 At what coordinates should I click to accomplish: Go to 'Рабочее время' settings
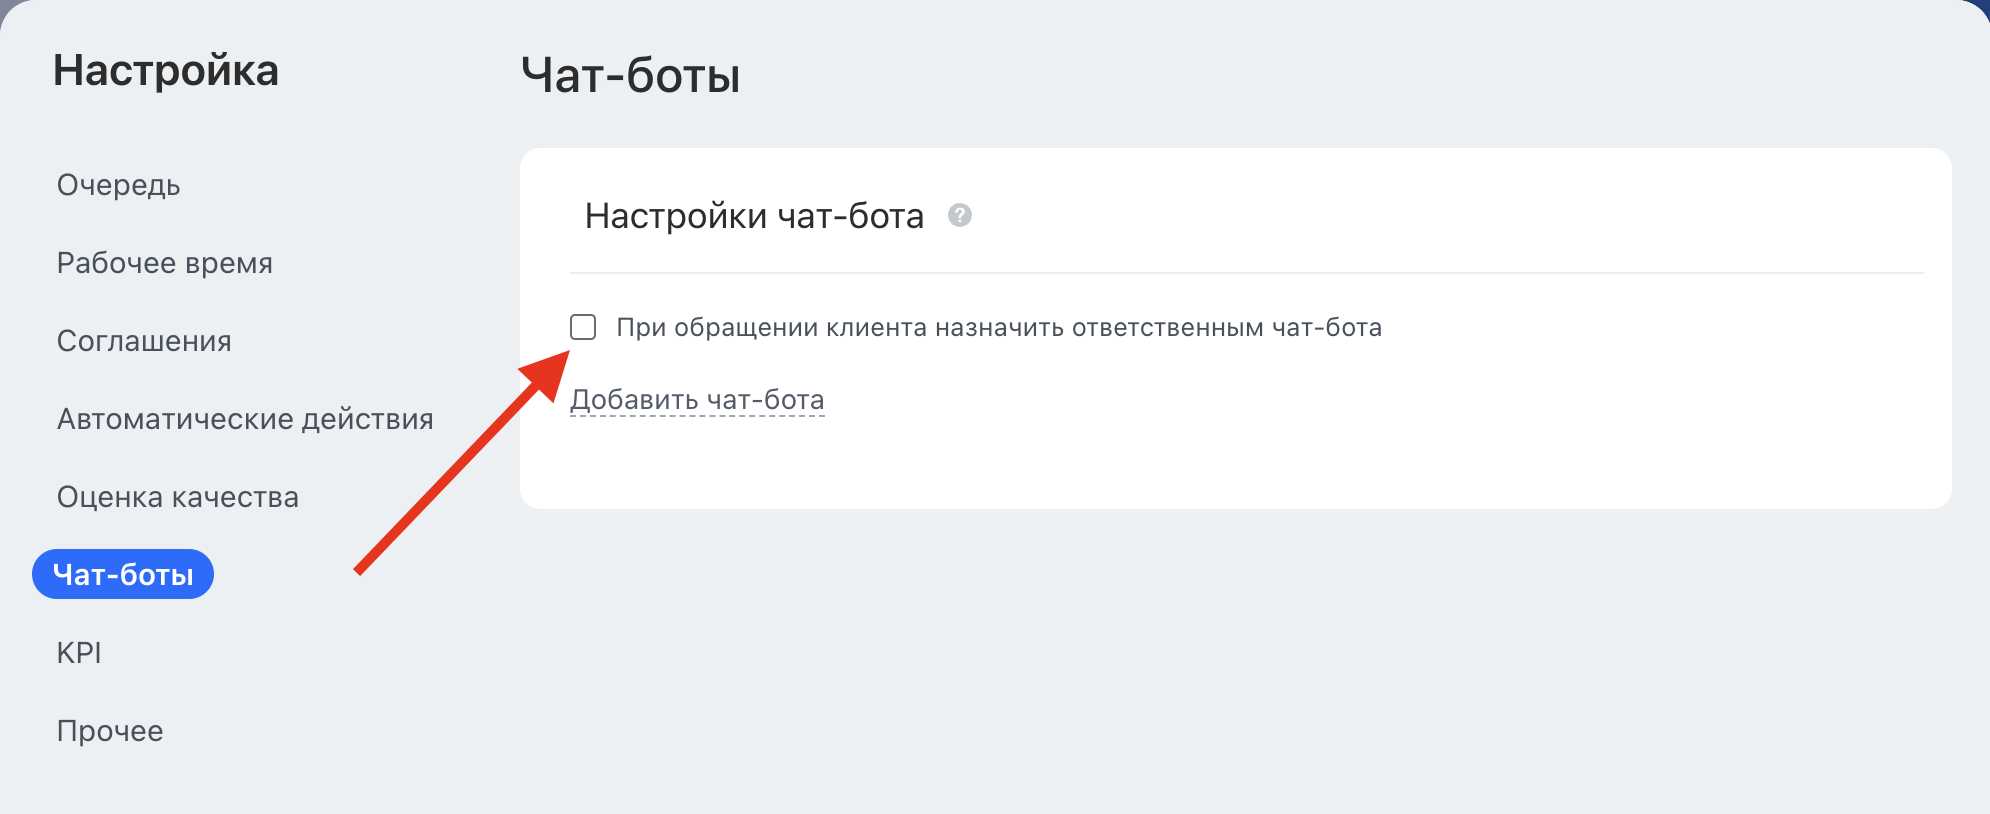click(x=165, y=263)
